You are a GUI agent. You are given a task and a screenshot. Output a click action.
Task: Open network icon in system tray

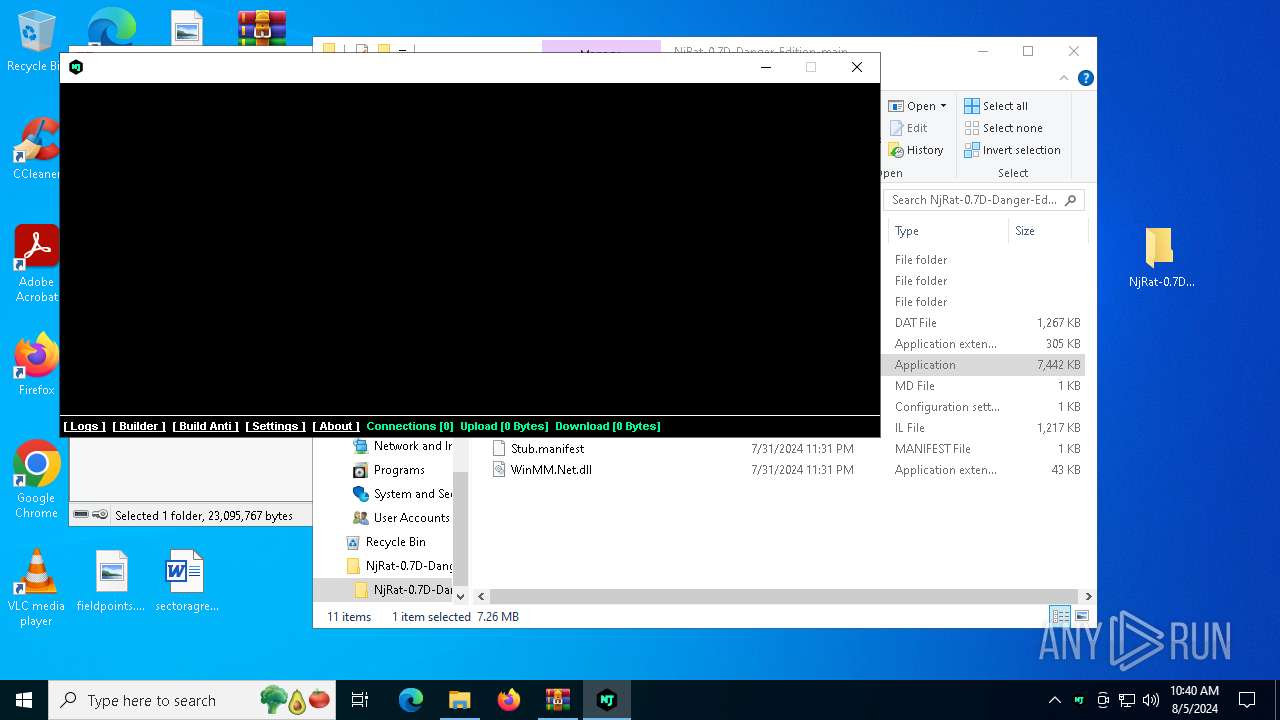click(x=1127, y=700)
